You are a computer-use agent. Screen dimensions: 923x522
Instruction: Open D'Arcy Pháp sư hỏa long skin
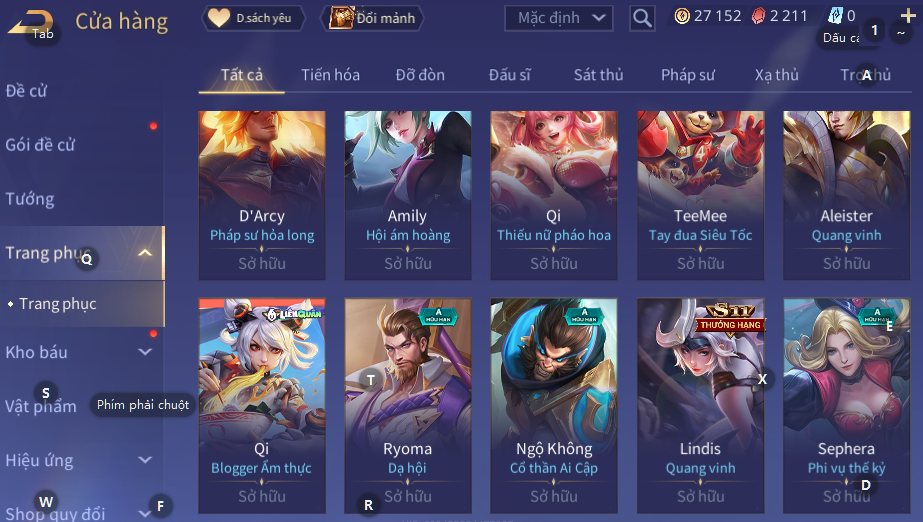[262, 195]
